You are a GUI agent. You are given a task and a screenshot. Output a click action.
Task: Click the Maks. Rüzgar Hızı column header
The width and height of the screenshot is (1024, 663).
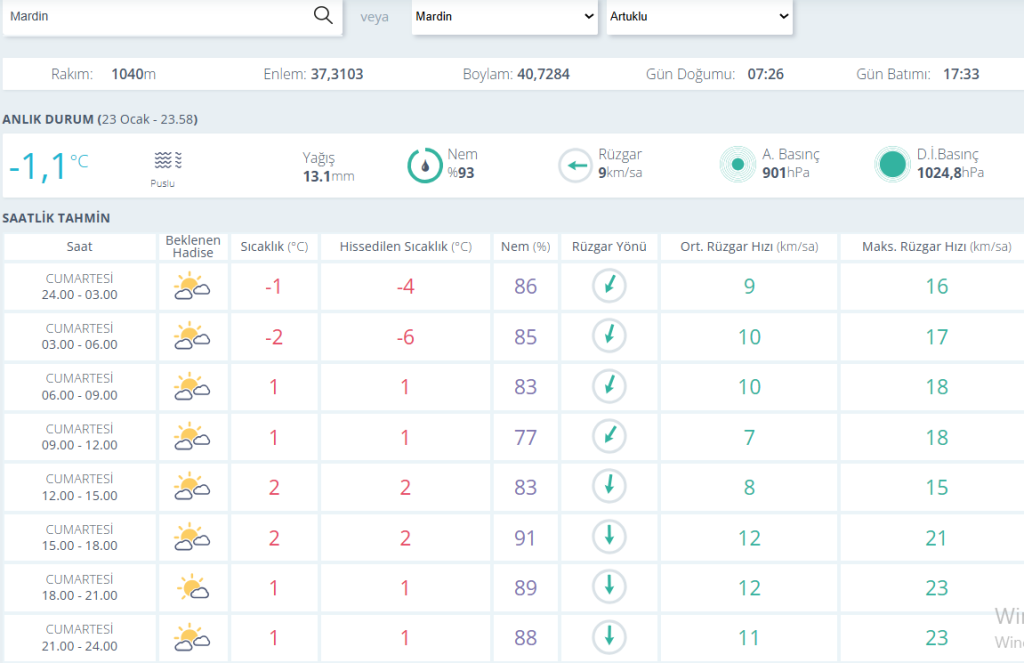(935, 247)
